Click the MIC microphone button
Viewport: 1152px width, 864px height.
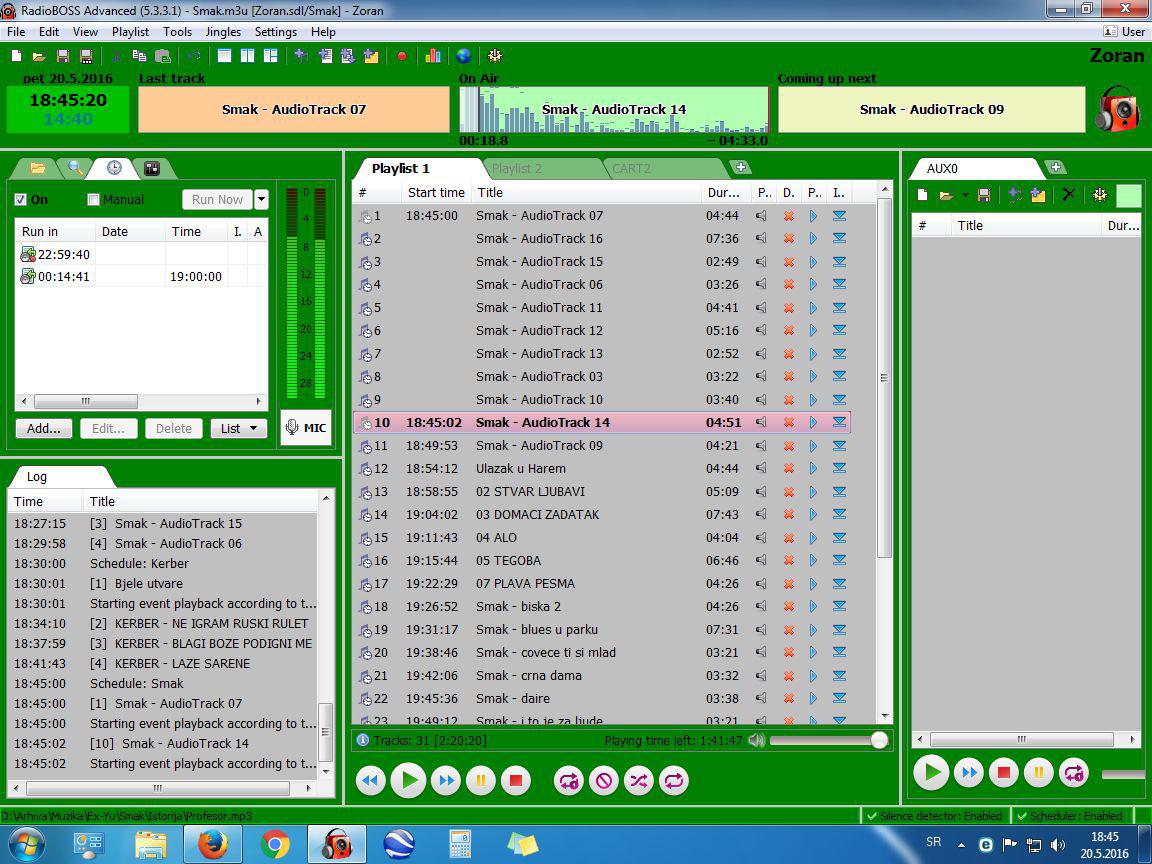click(306, 428)
